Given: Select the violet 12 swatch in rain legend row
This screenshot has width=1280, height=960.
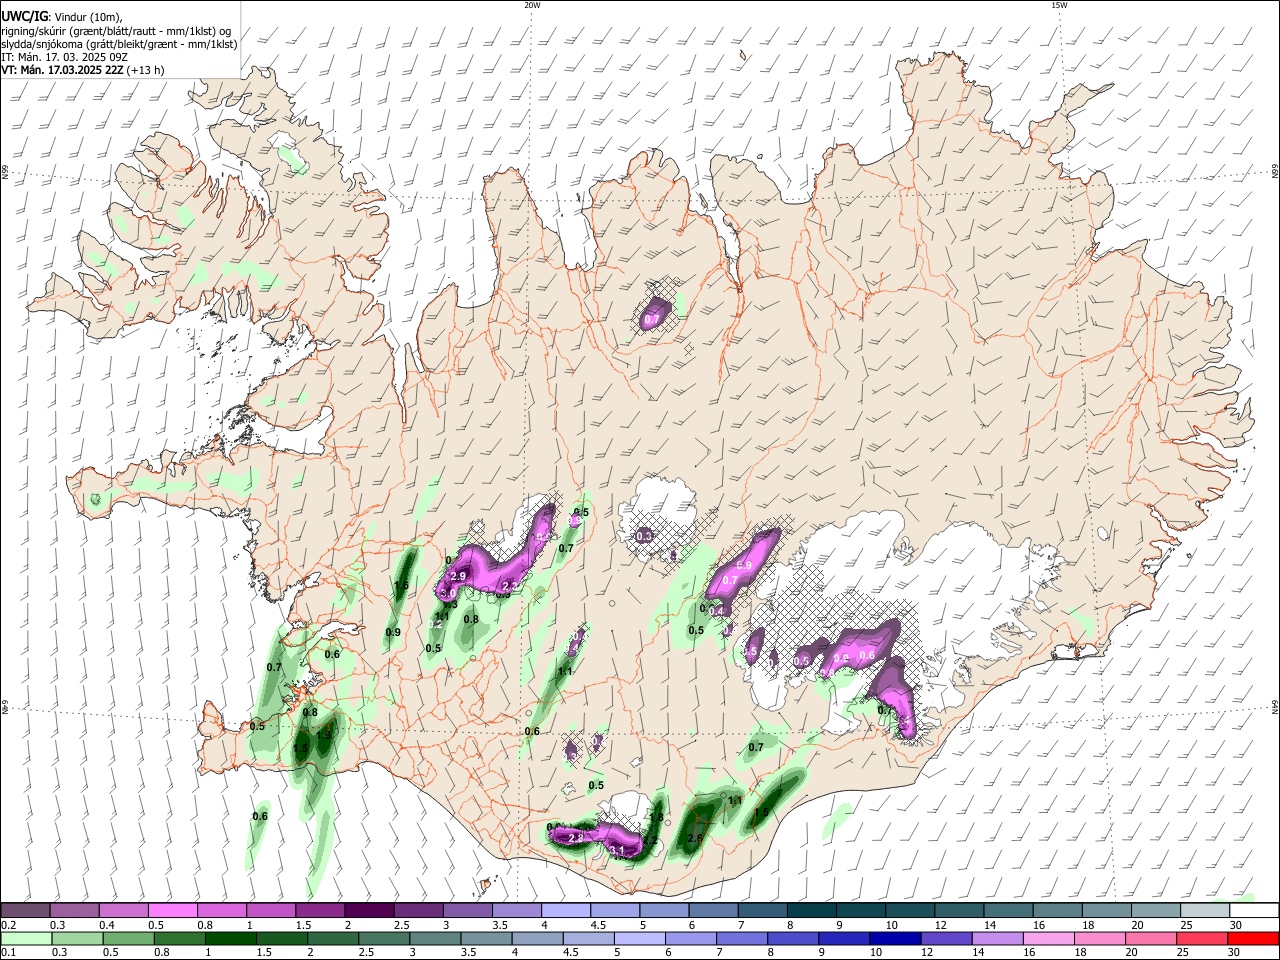Looking at the screenshot, I should coord(947,938).
